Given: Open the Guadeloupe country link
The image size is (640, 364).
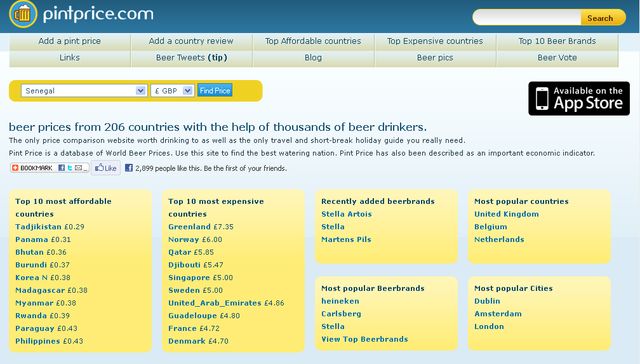Looking at the screenshot, I should [193, 315].
